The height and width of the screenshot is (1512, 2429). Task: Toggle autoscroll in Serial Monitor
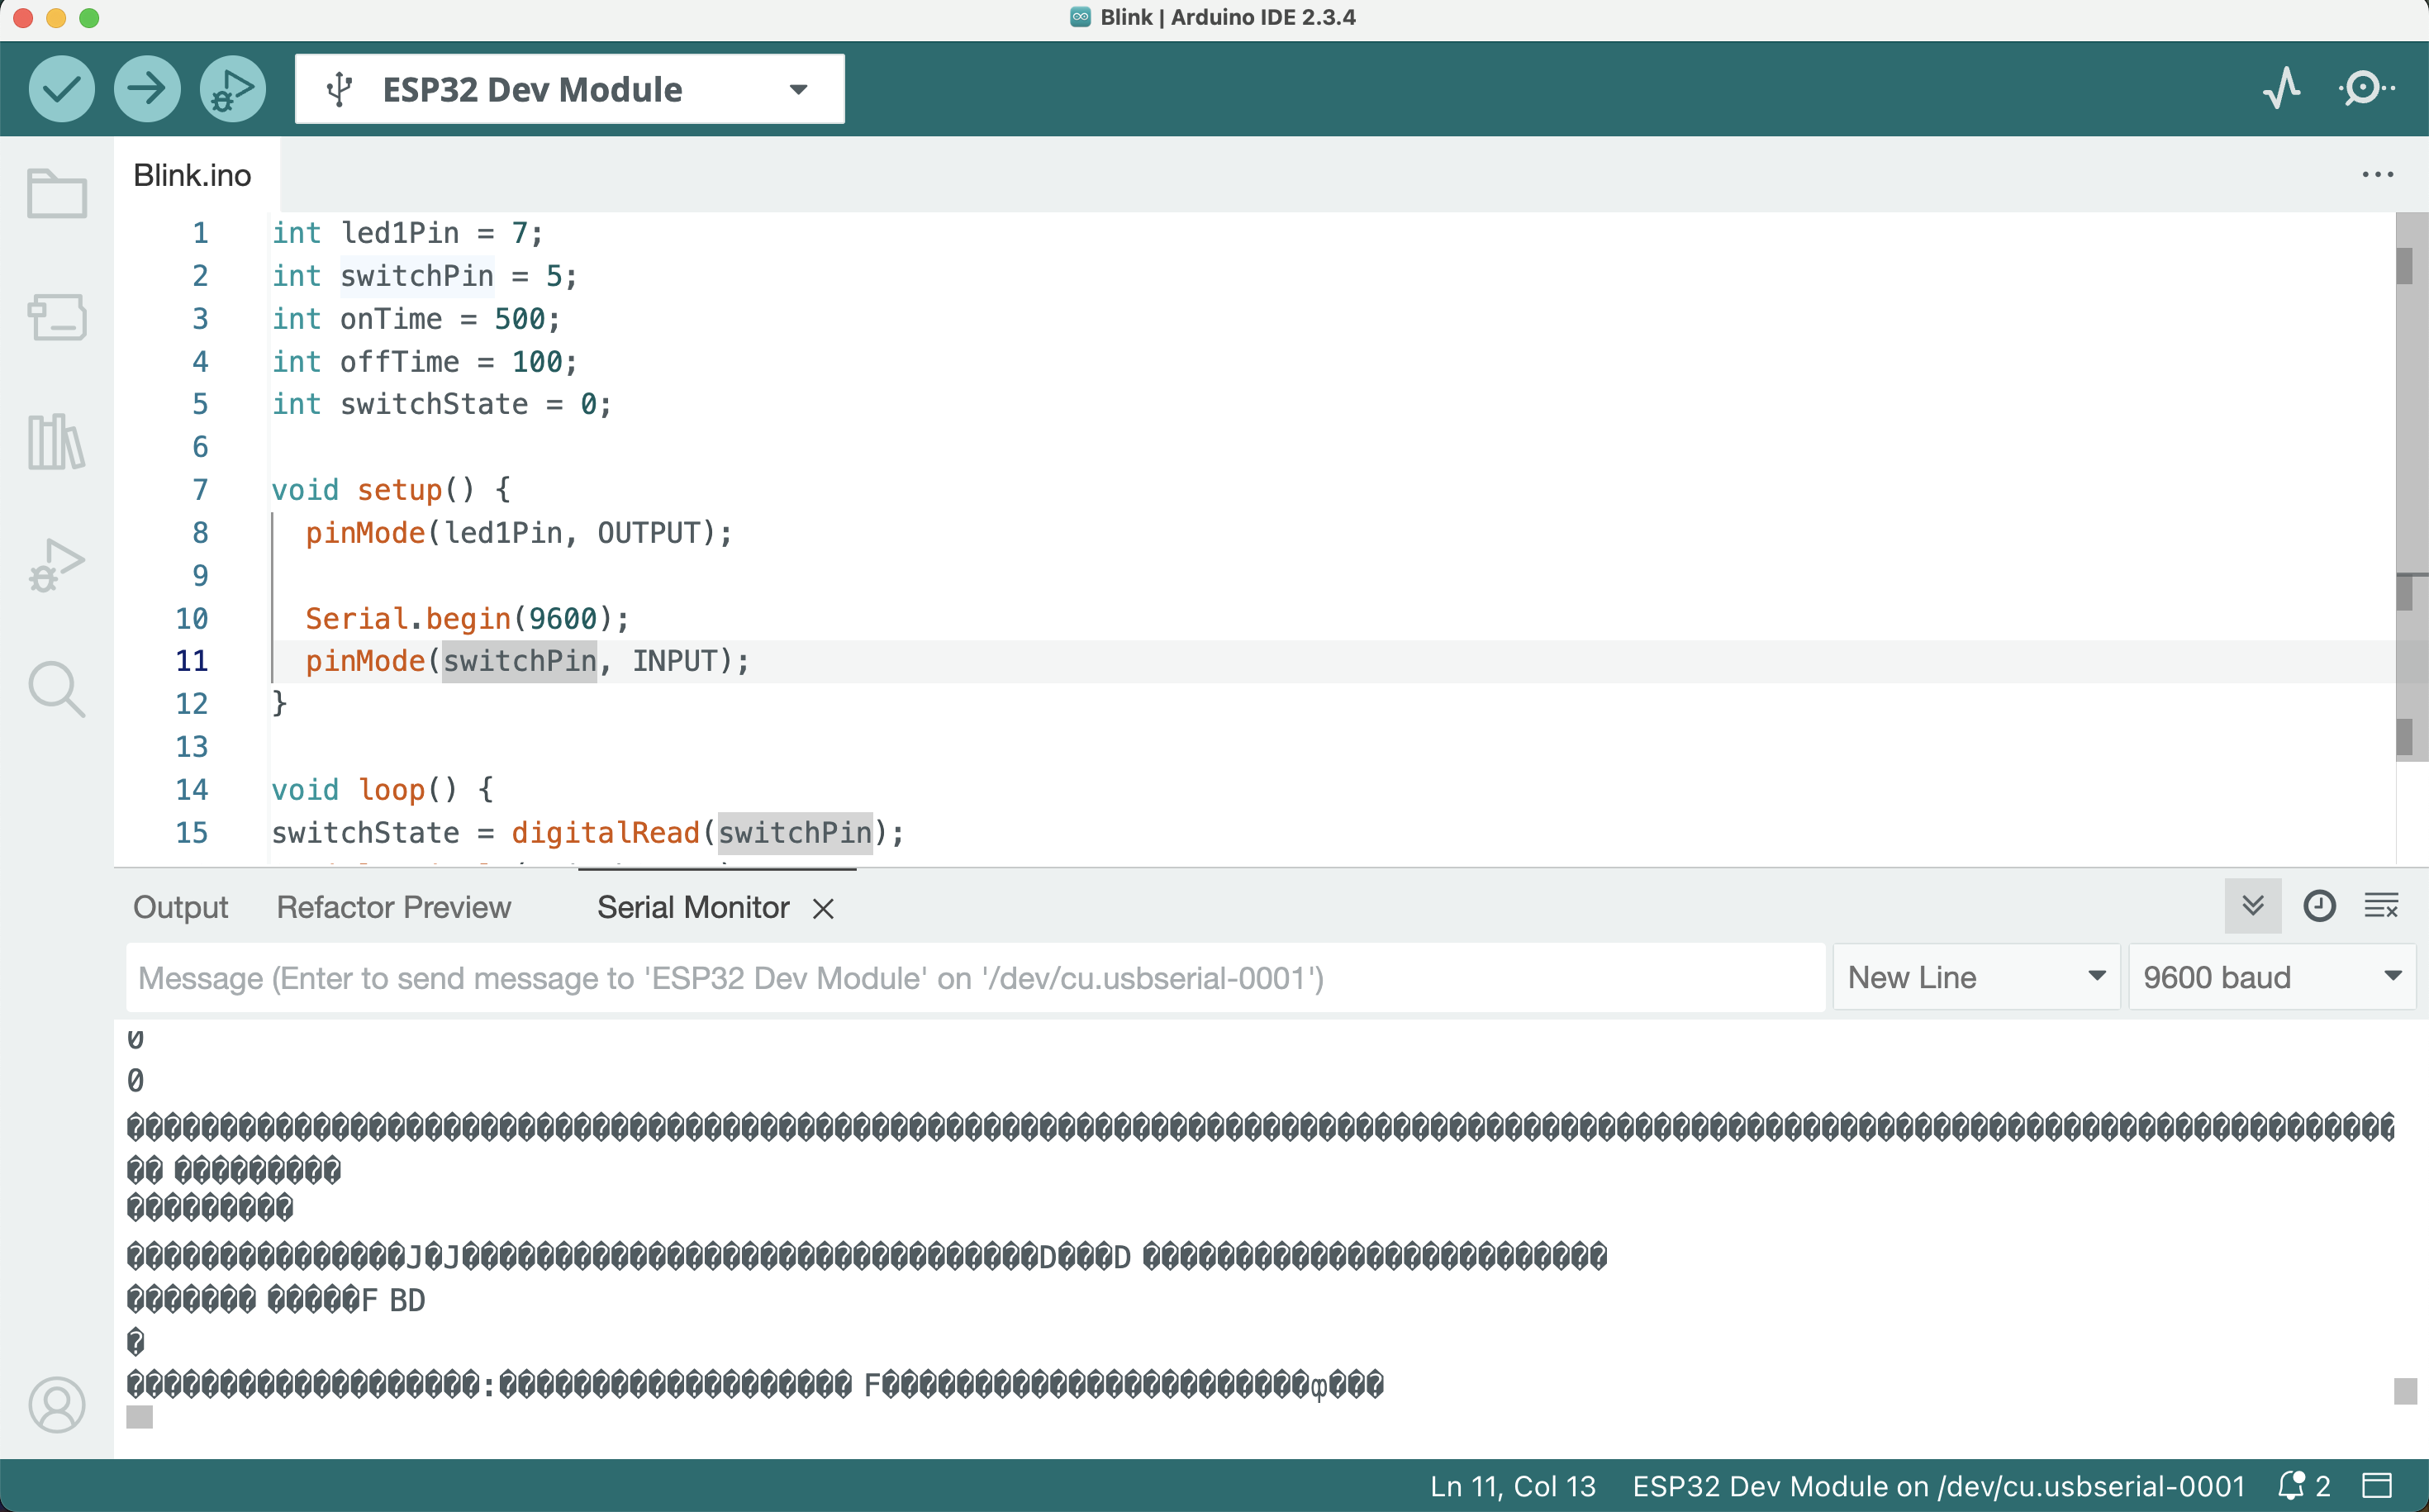pos(2252,906)
